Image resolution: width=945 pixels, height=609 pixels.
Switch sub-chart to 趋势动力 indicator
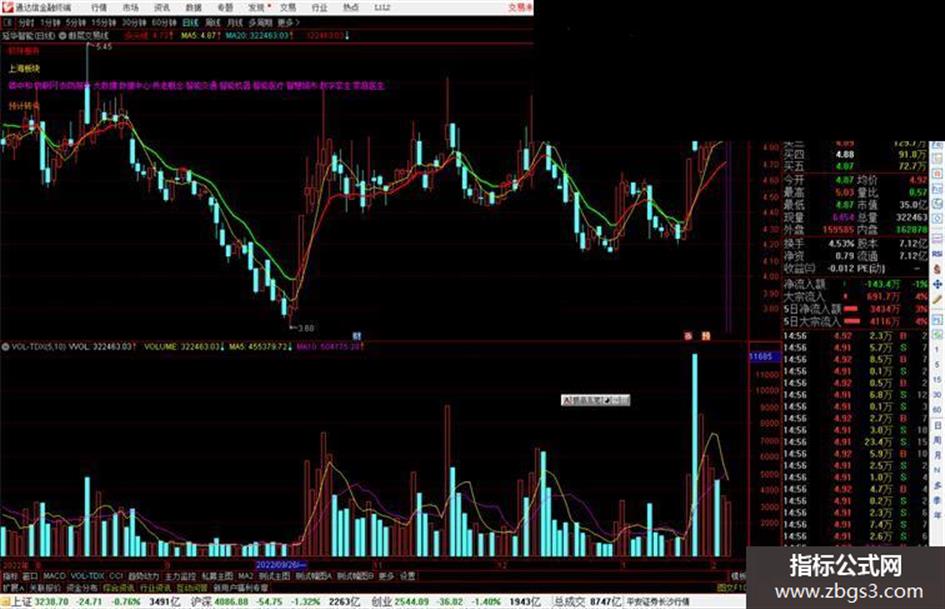tap(143, 576)
